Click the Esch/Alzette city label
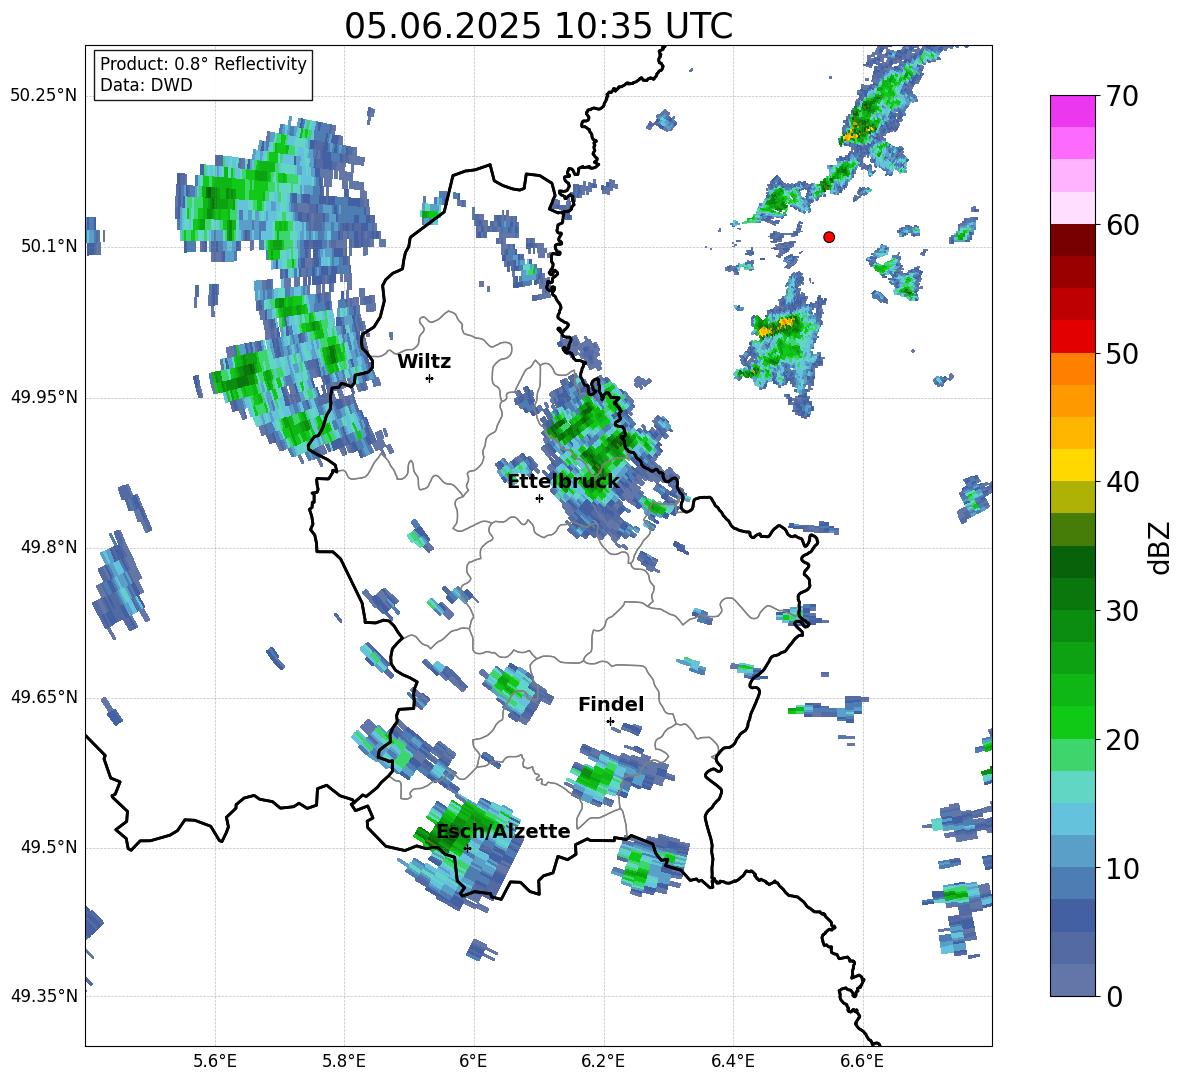This screenshot has height=1081, width=1184. (503, 832)
